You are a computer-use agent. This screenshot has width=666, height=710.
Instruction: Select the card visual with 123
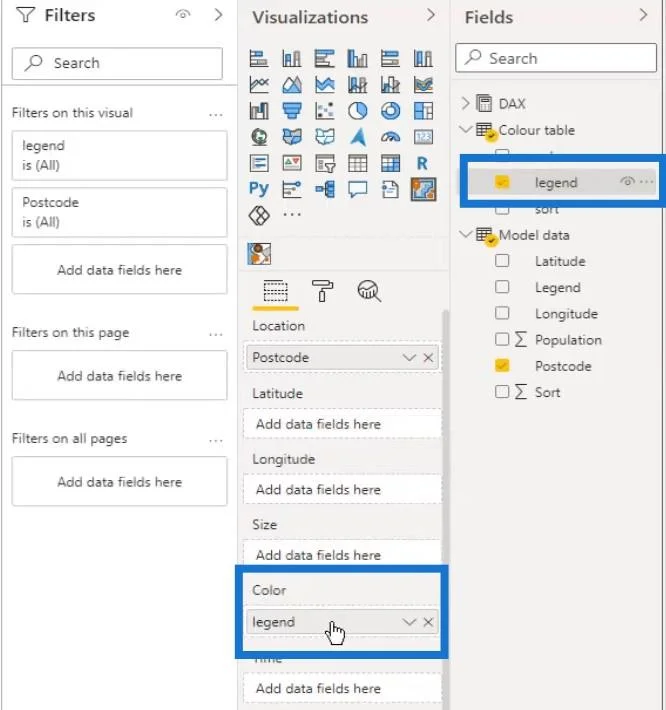[423, 137]
